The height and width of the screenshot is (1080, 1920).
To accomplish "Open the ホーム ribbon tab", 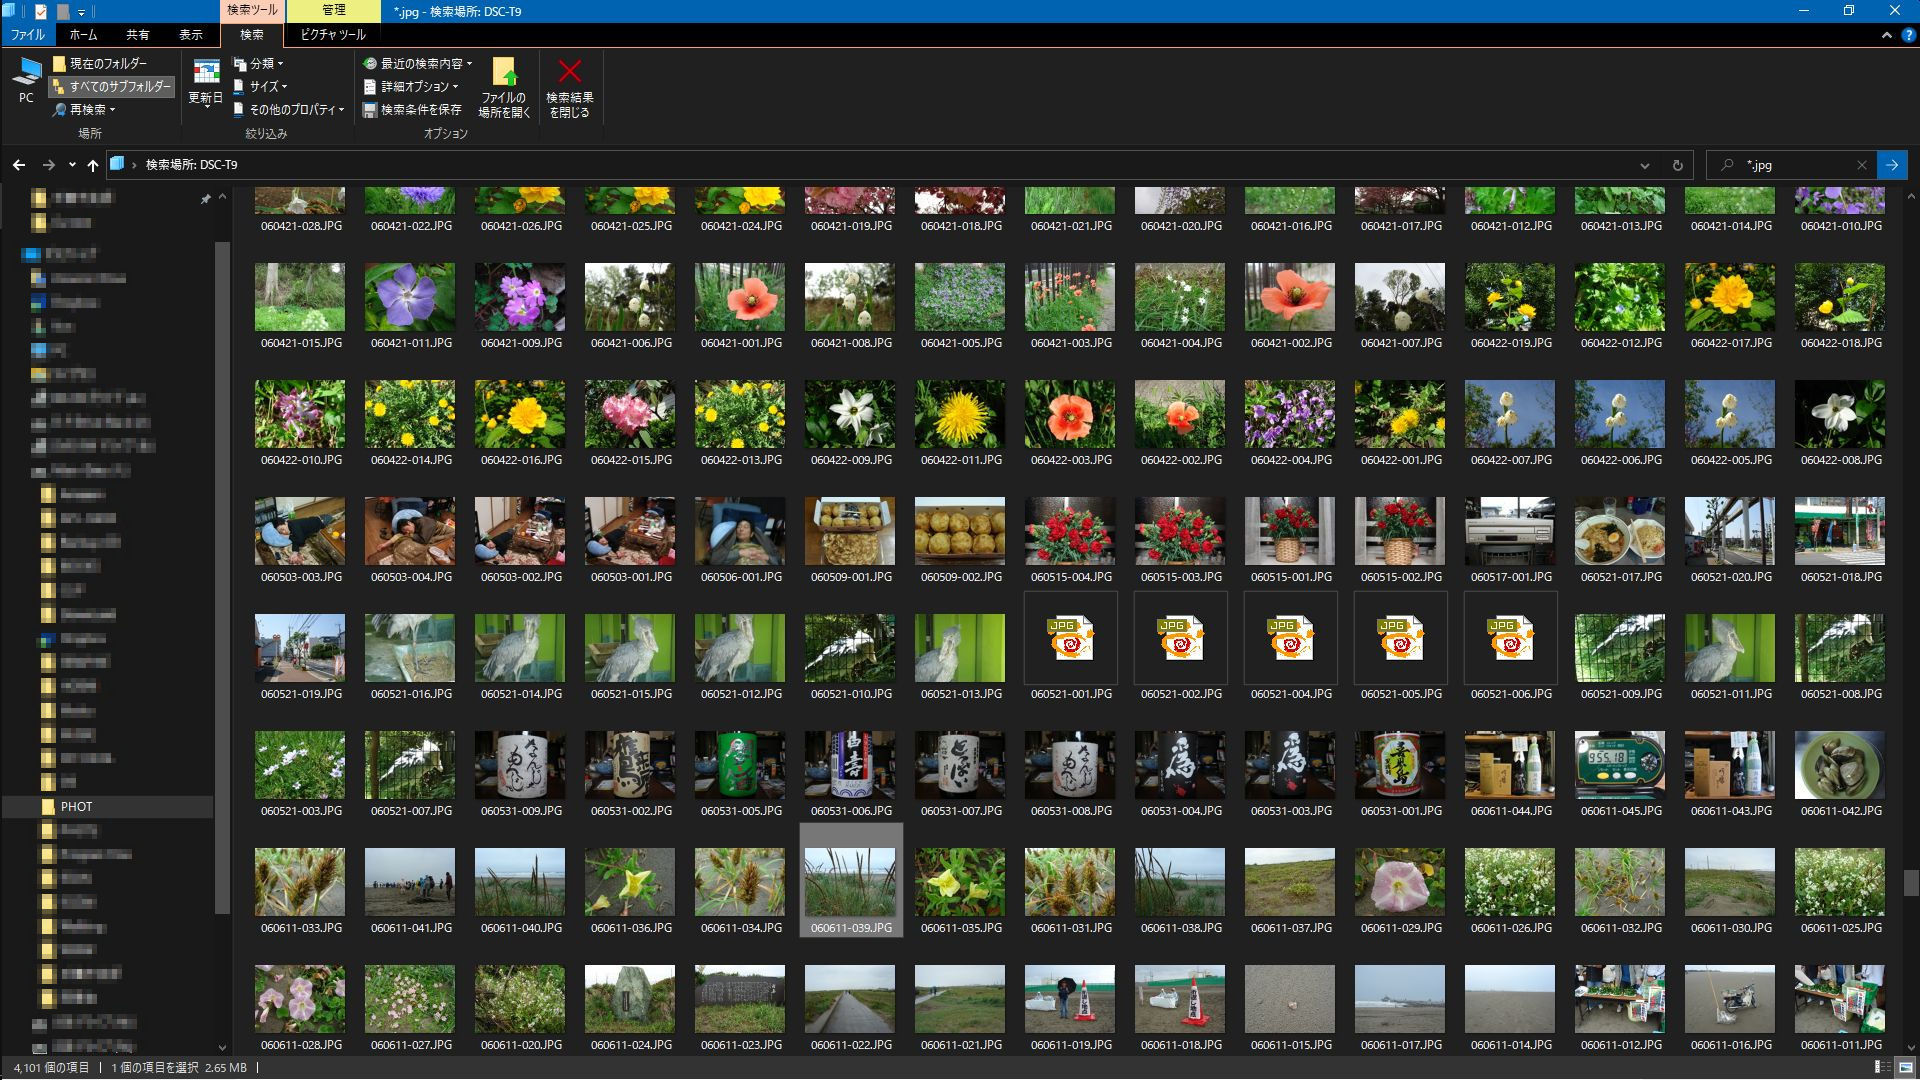I will [x=83, y=34].
